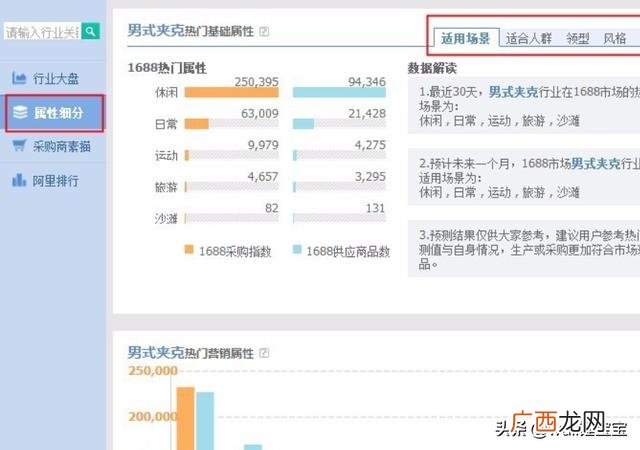The image size is (640, 450).
Task: Toggle the blue 1688供应商品数 legend swatch
Action: click(297, 249)
